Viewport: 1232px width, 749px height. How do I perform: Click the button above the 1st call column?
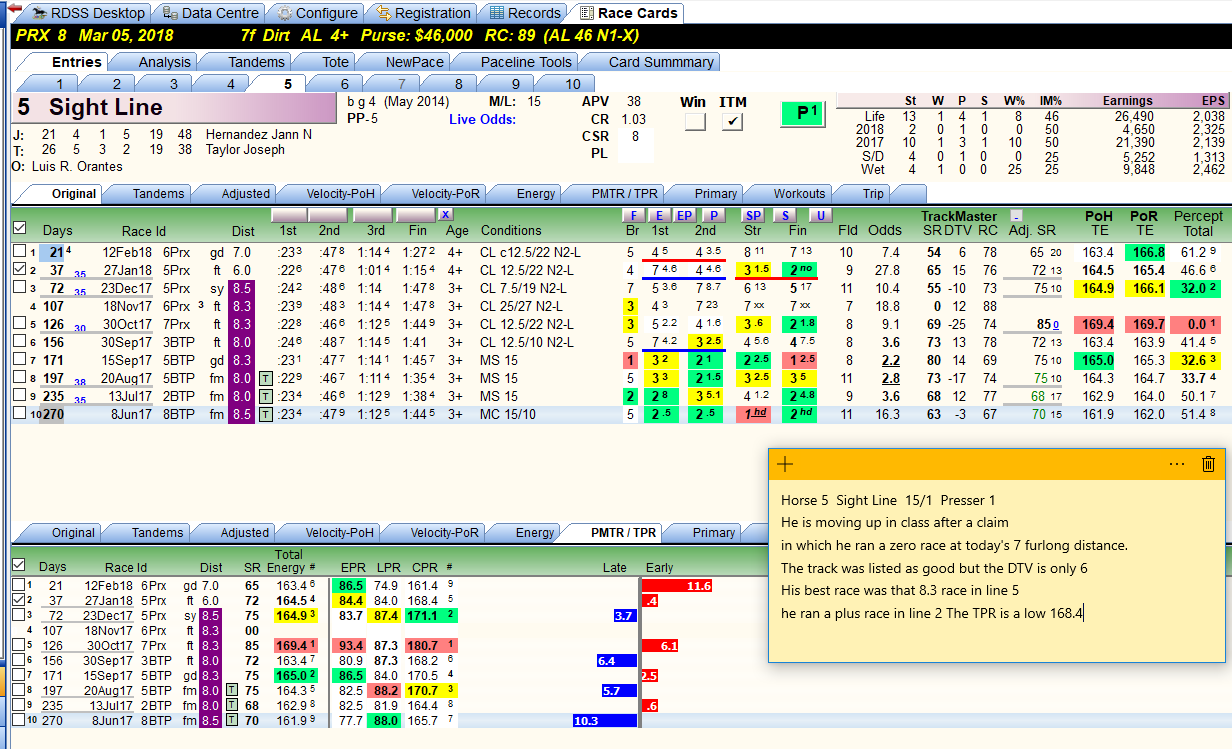pos(288,215)
